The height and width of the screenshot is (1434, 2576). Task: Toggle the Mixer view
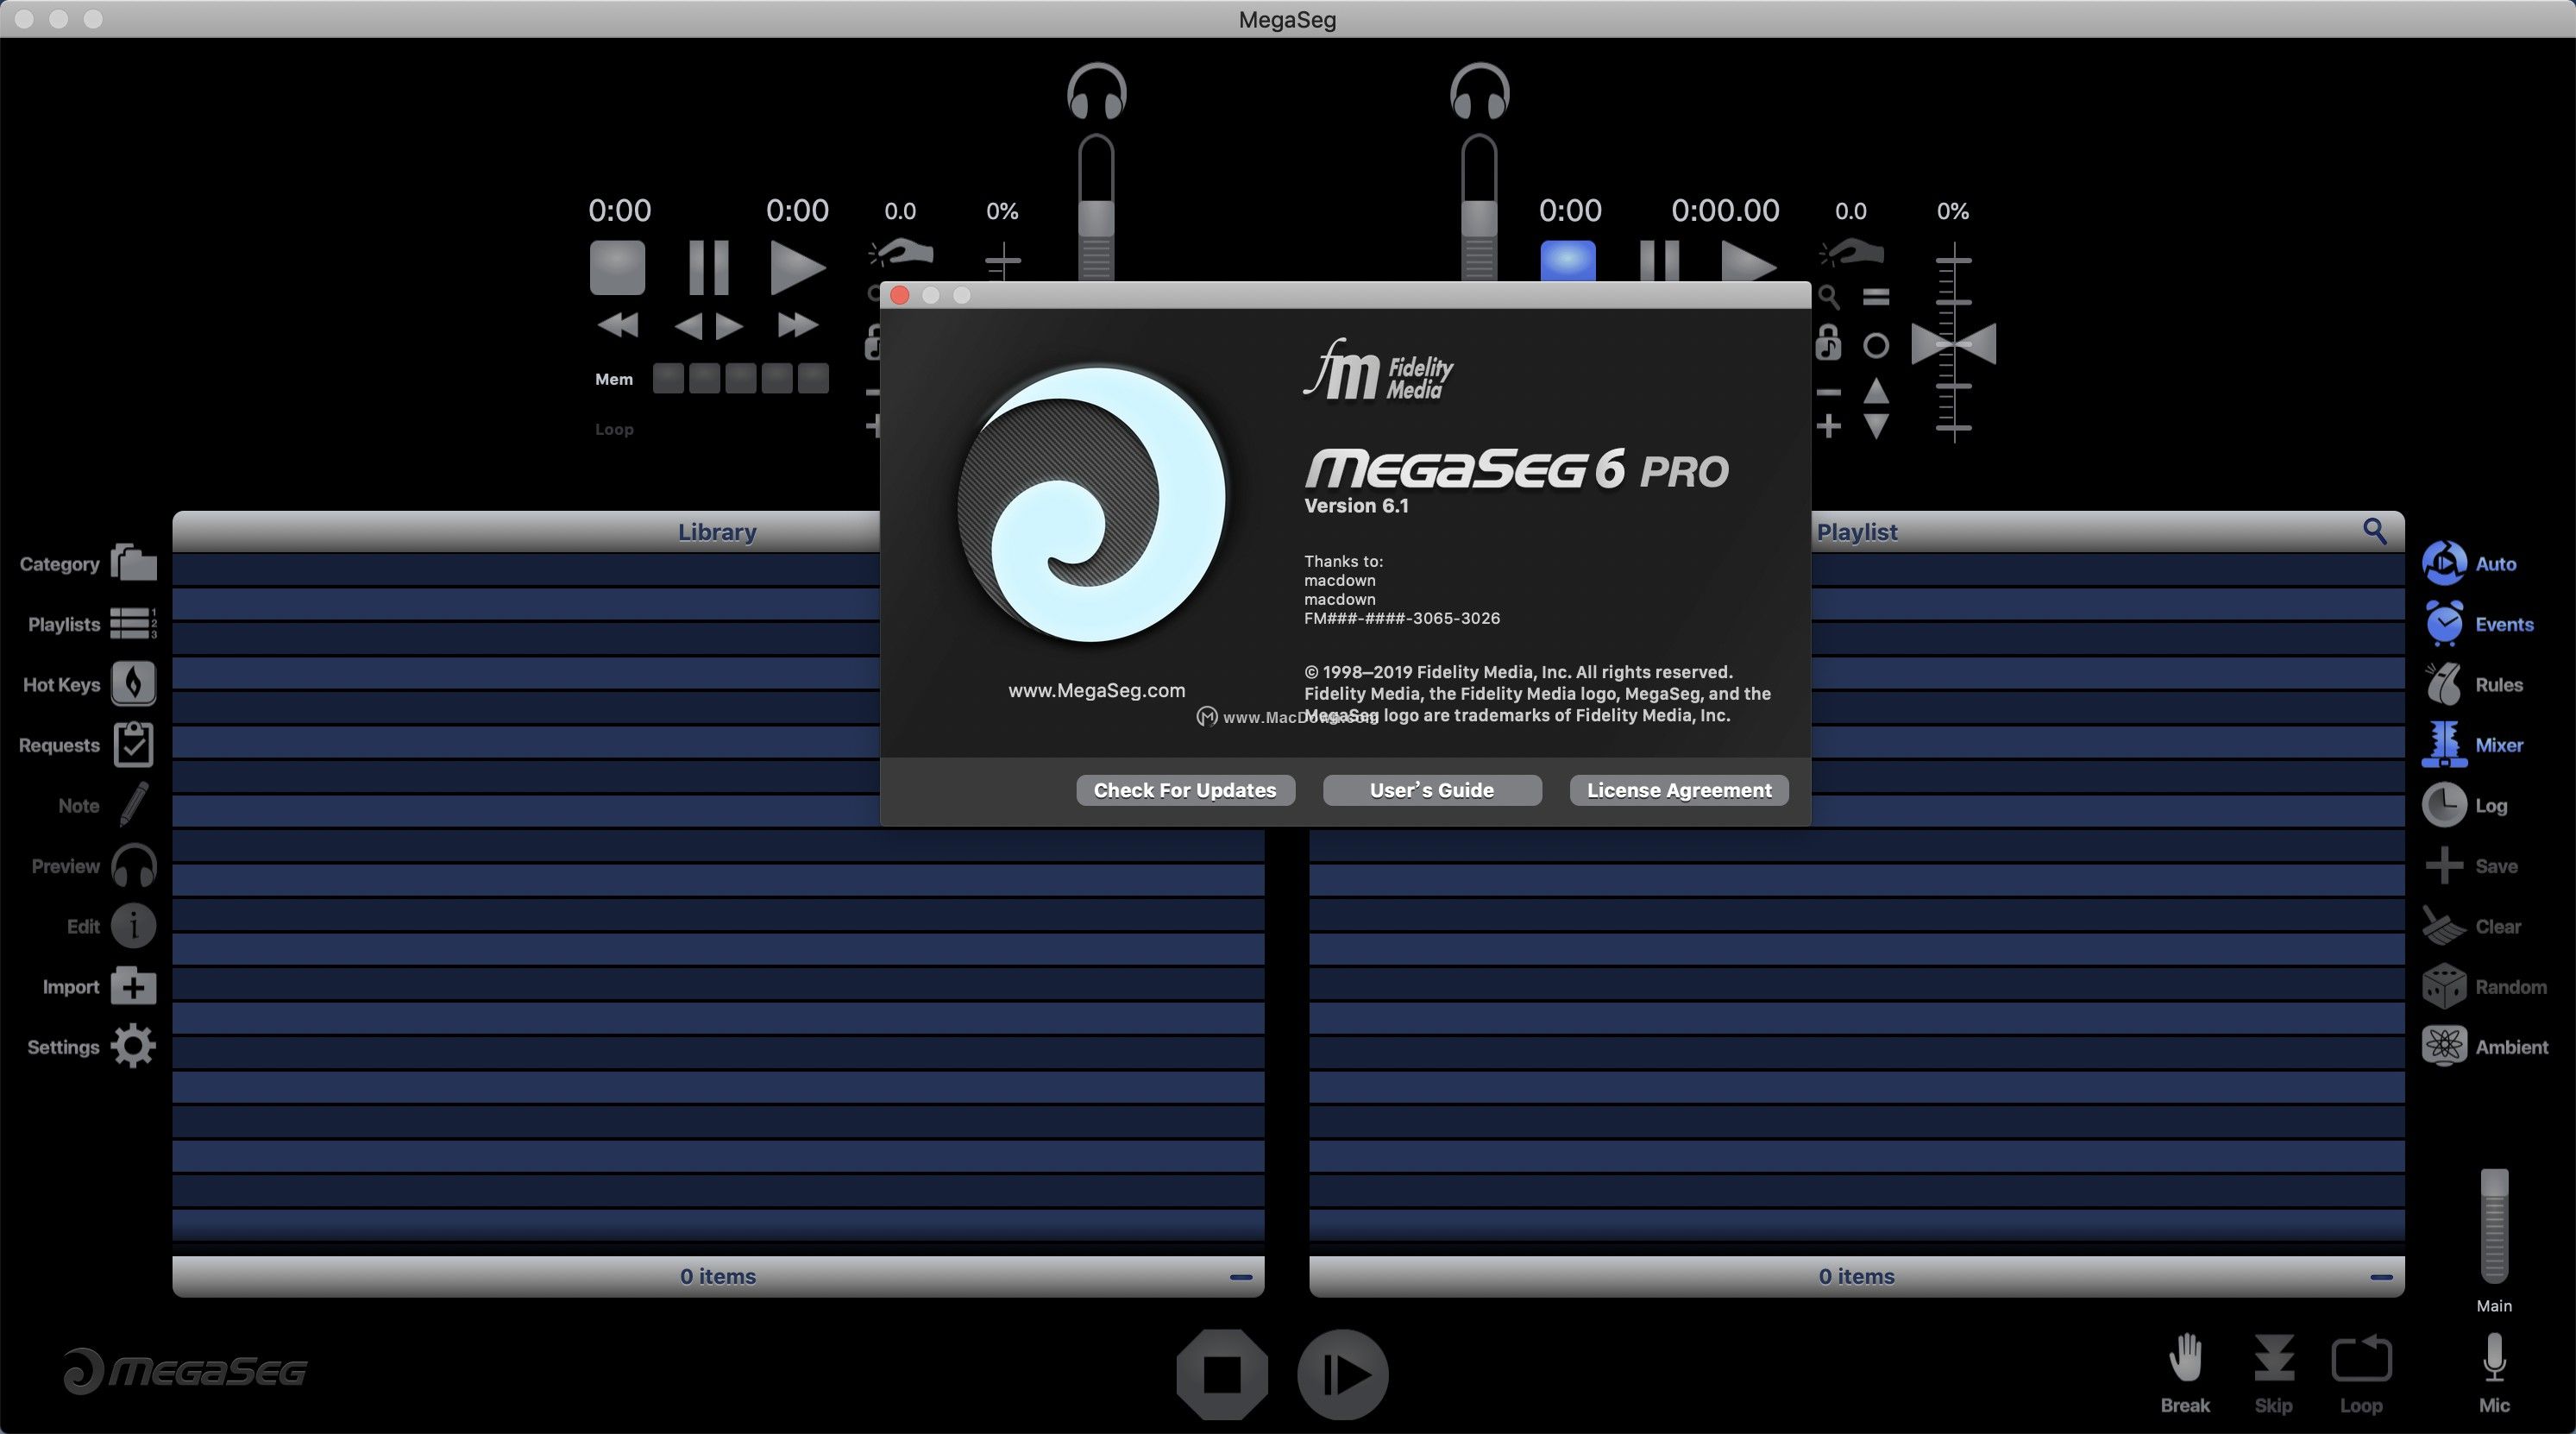[2444, 744]
